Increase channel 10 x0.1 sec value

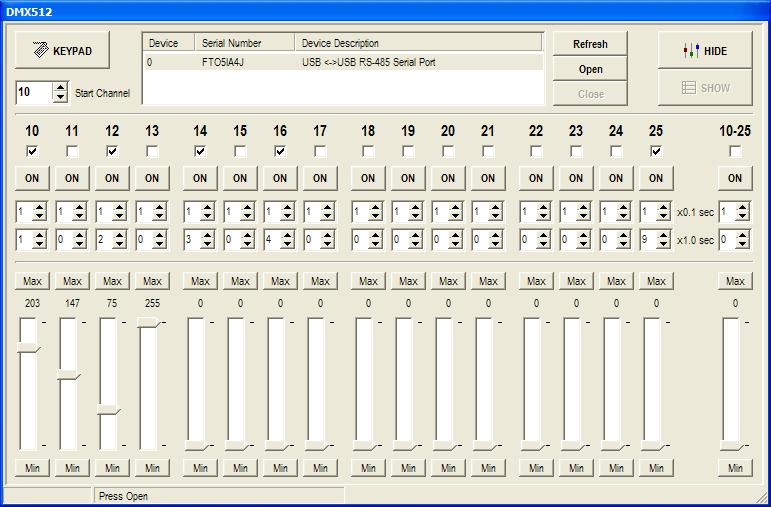tap(40, 208)
